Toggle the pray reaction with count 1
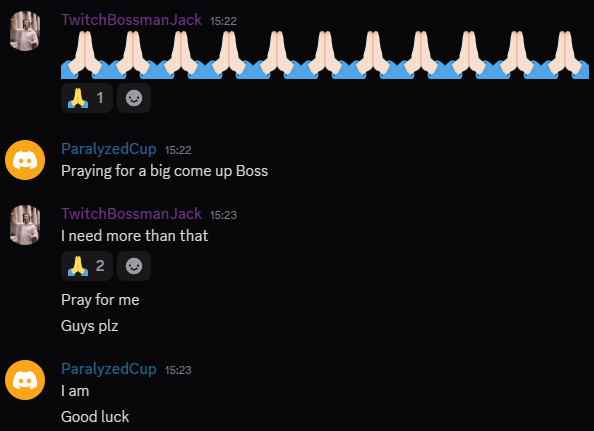 [87, 98]
